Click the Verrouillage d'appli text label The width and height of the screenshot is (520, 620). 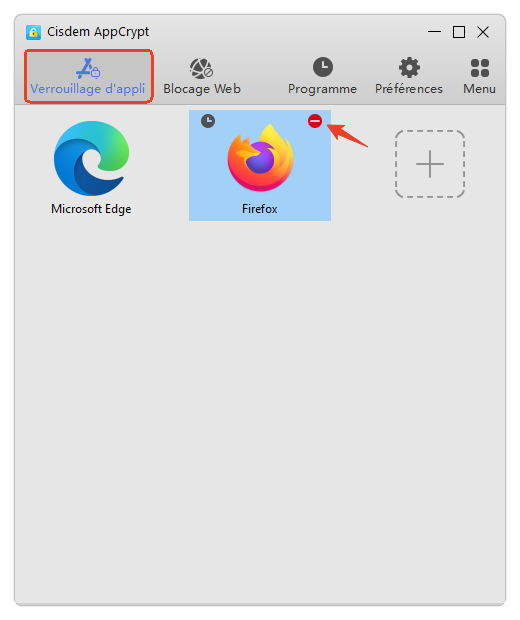(88, 89)
